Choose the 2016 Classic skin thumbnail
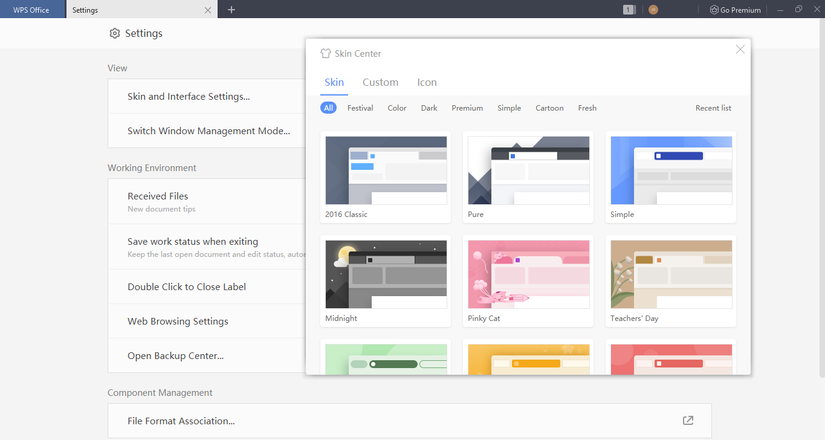 point(386,171)
